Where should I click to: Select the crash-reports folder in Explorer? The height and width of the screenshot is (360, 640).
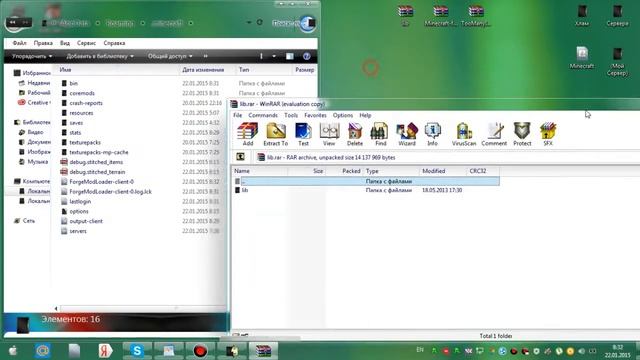[86, 103]
